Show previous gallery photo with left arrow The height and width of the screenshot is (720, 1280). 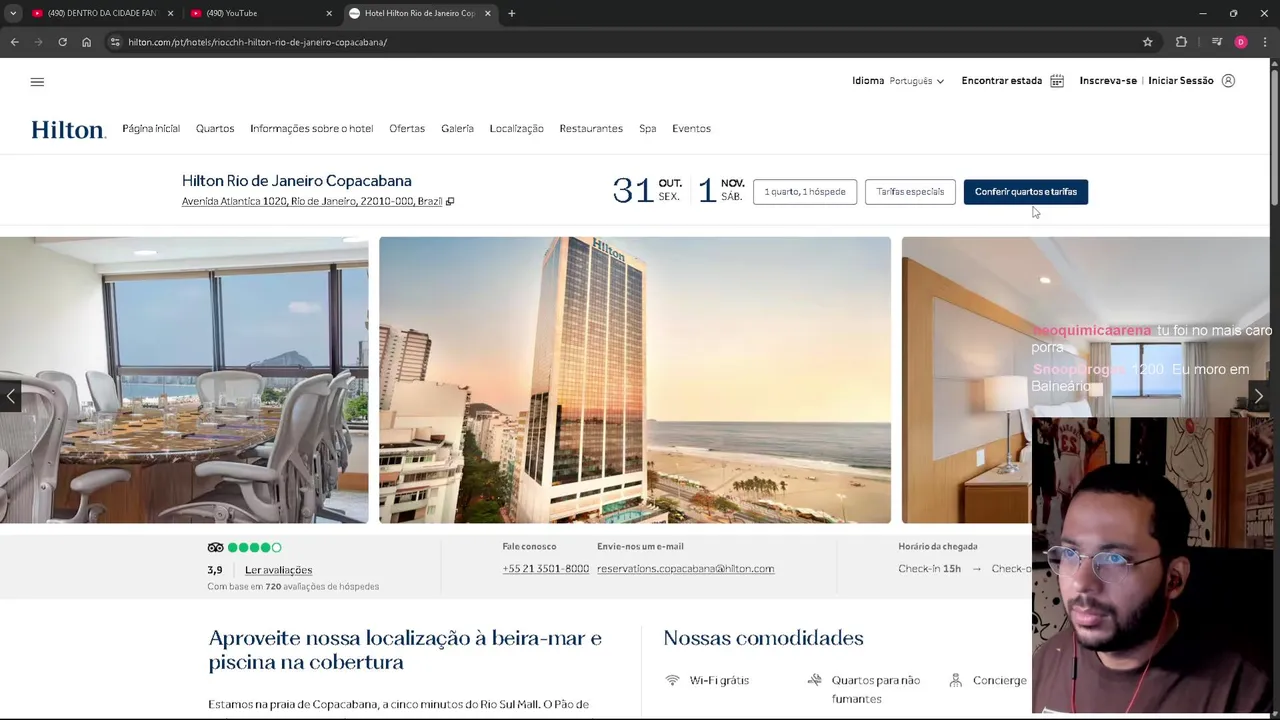pyautogui.click(x=10, y=396)
